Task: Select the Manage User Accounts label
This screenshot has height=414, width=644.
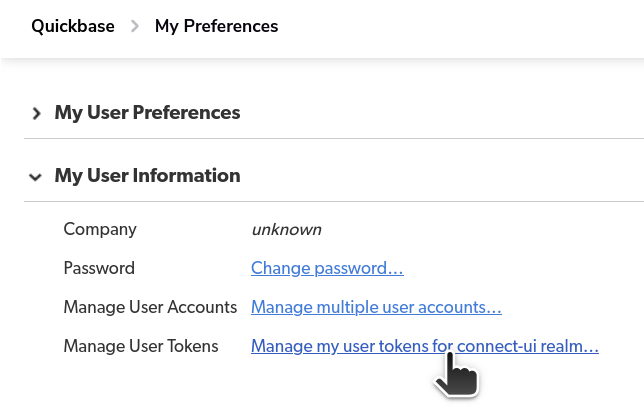Action: (x=150, y=307)
